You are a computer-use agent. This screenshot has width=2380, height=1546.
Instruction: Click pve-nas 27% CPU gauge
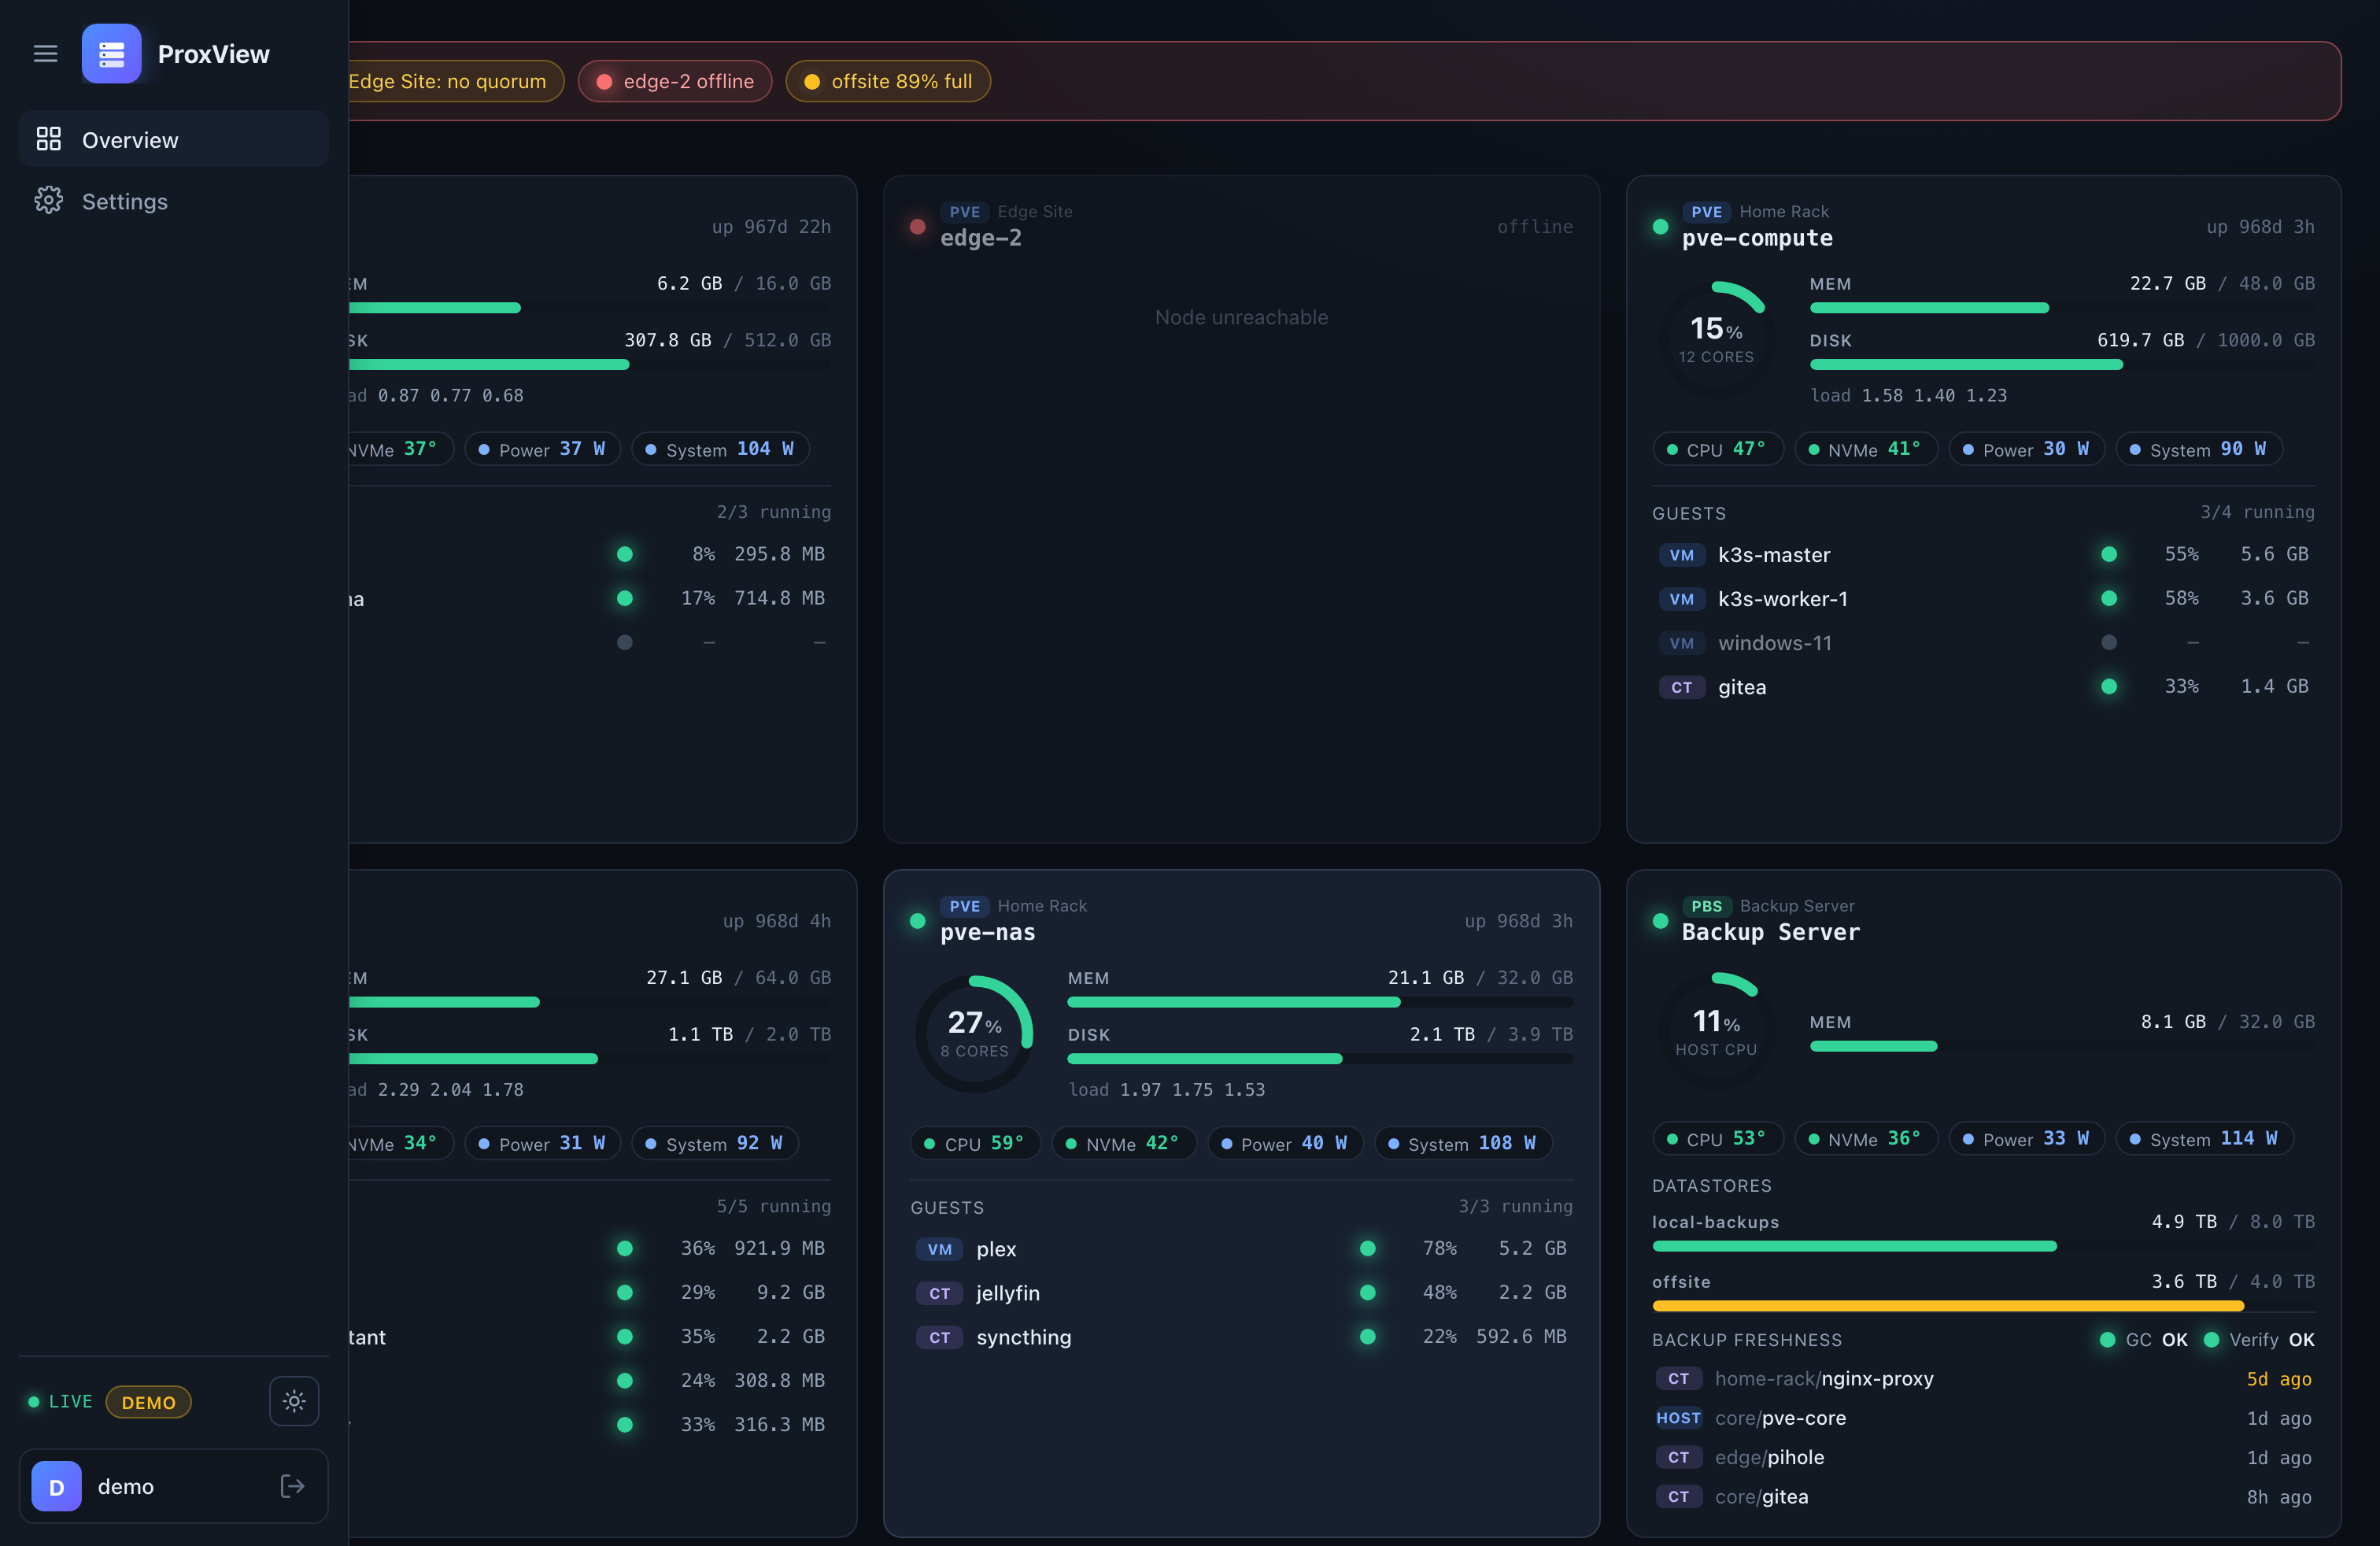(x=974, y=1033)
